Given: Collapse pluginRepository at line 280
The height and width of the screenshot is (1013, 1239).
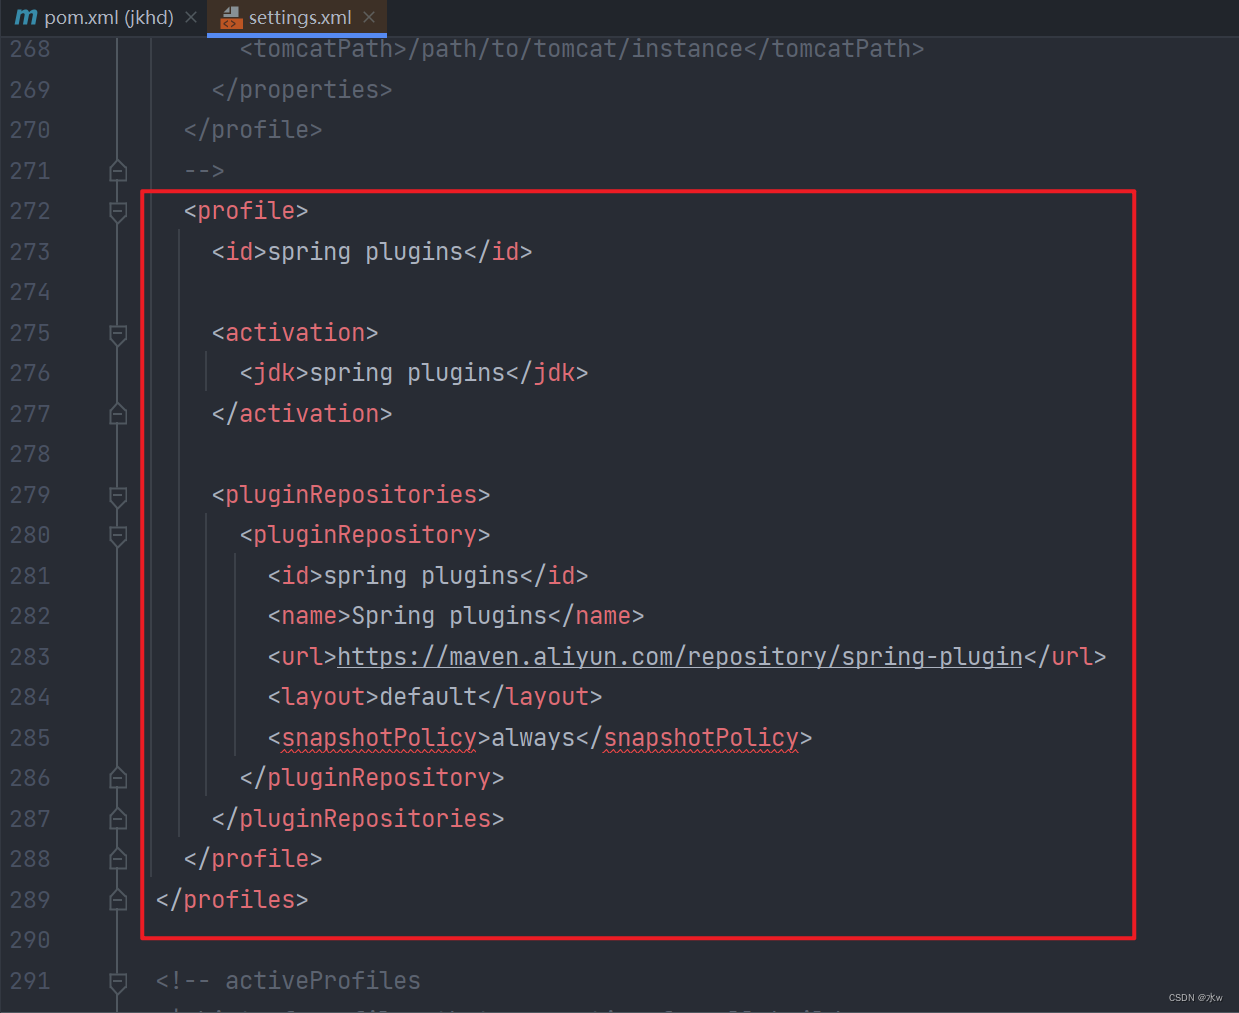Looking at the screenshot, I should point(118,535).
